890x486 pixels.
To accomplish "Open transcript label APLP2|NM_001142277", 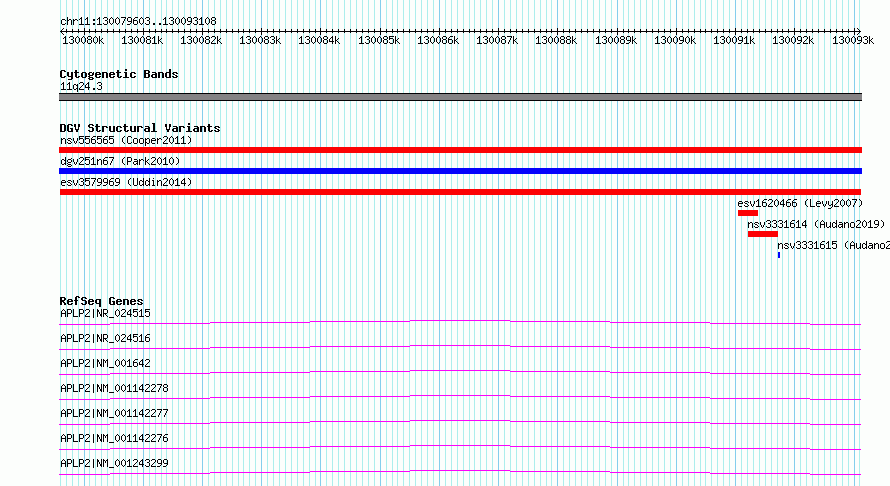I will pyautogui.click(x=114, y=413).
